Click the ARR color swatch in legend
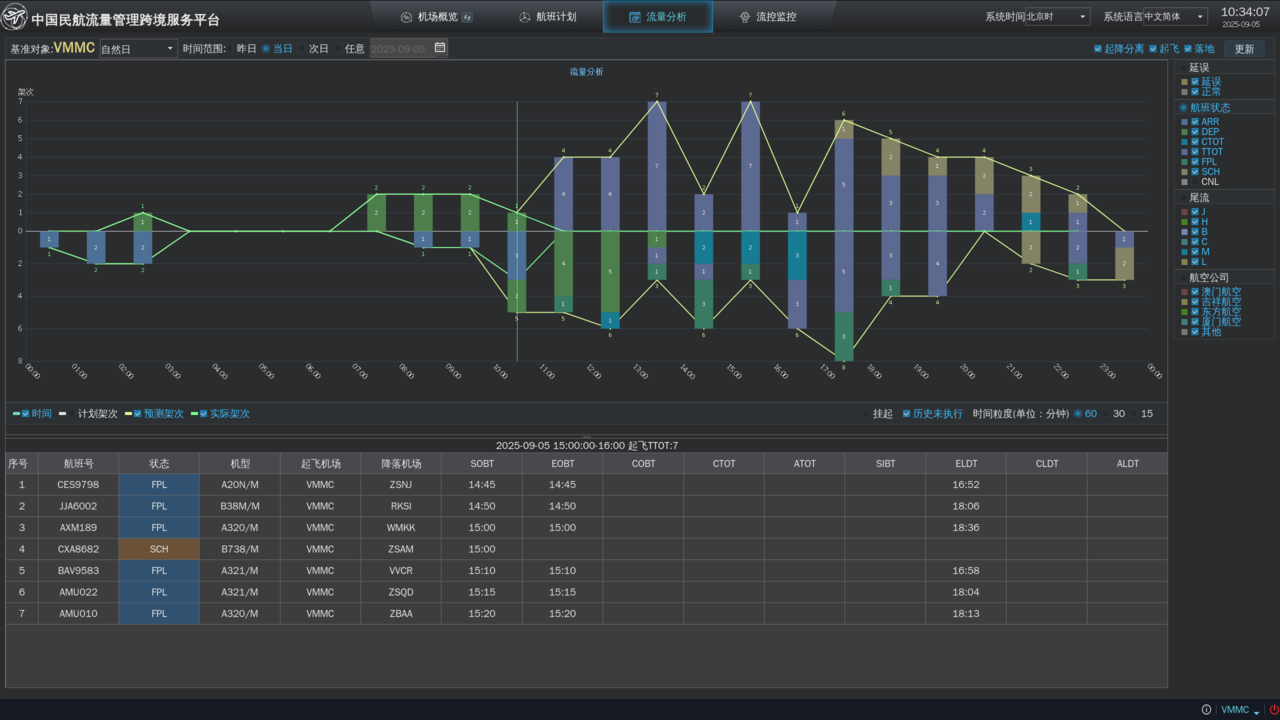The image size is (1280, 720). pos(1184,122)
